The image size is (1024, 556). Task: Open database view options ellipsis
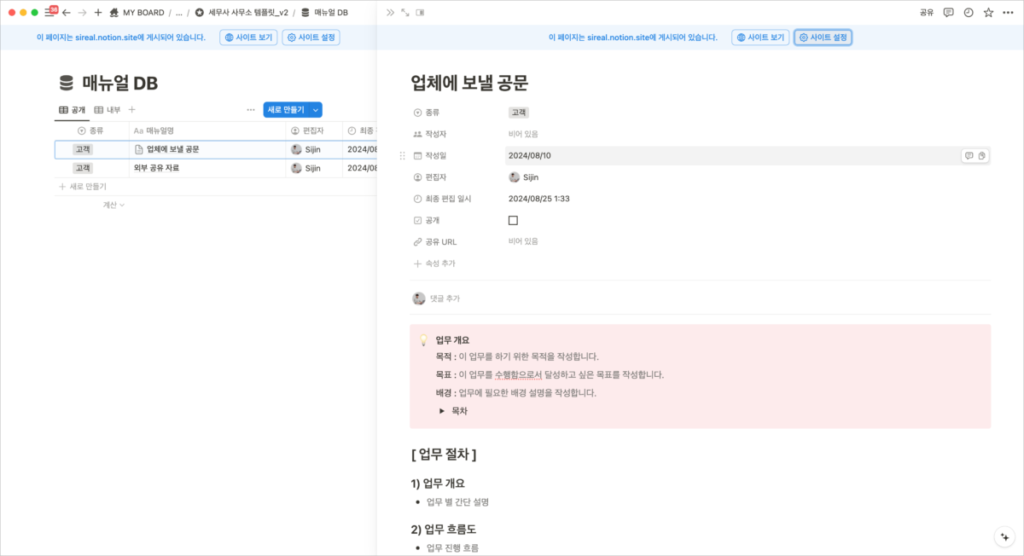pyautogui.click(x=251, y=110)
